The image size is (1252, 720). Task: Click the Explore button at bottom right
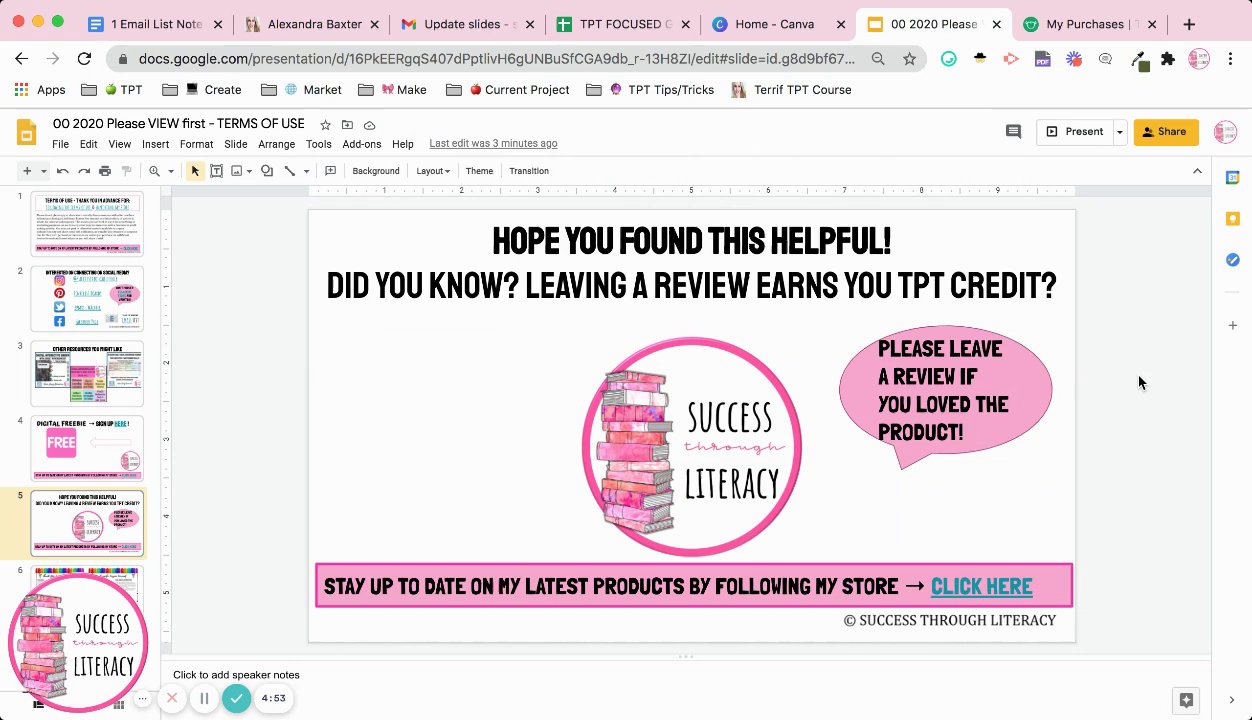point(1186,699)
